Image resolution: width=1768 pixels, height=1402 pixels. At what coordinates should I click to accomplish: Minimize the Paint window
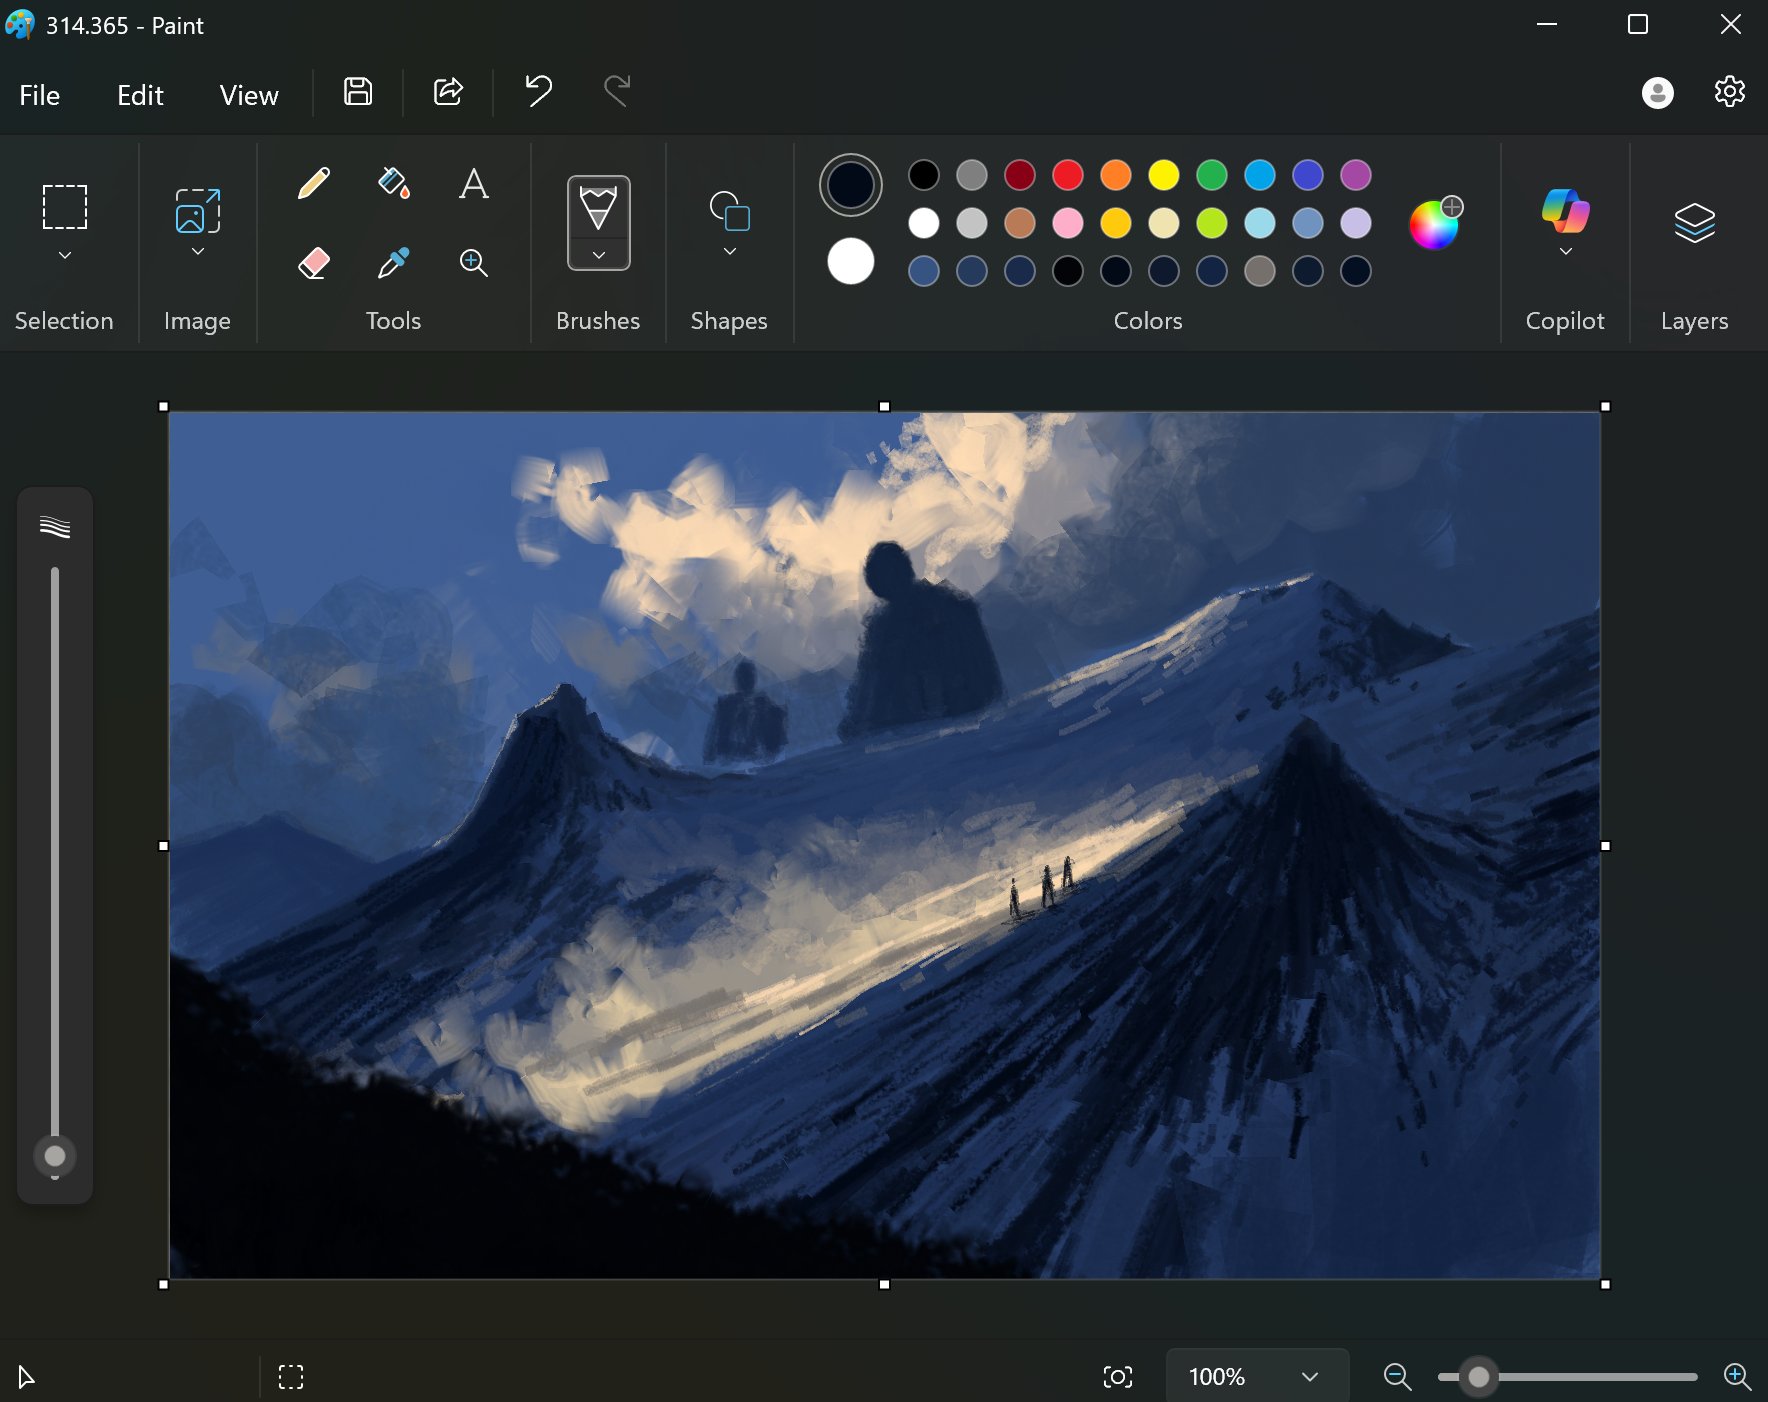coord(1547,24)
